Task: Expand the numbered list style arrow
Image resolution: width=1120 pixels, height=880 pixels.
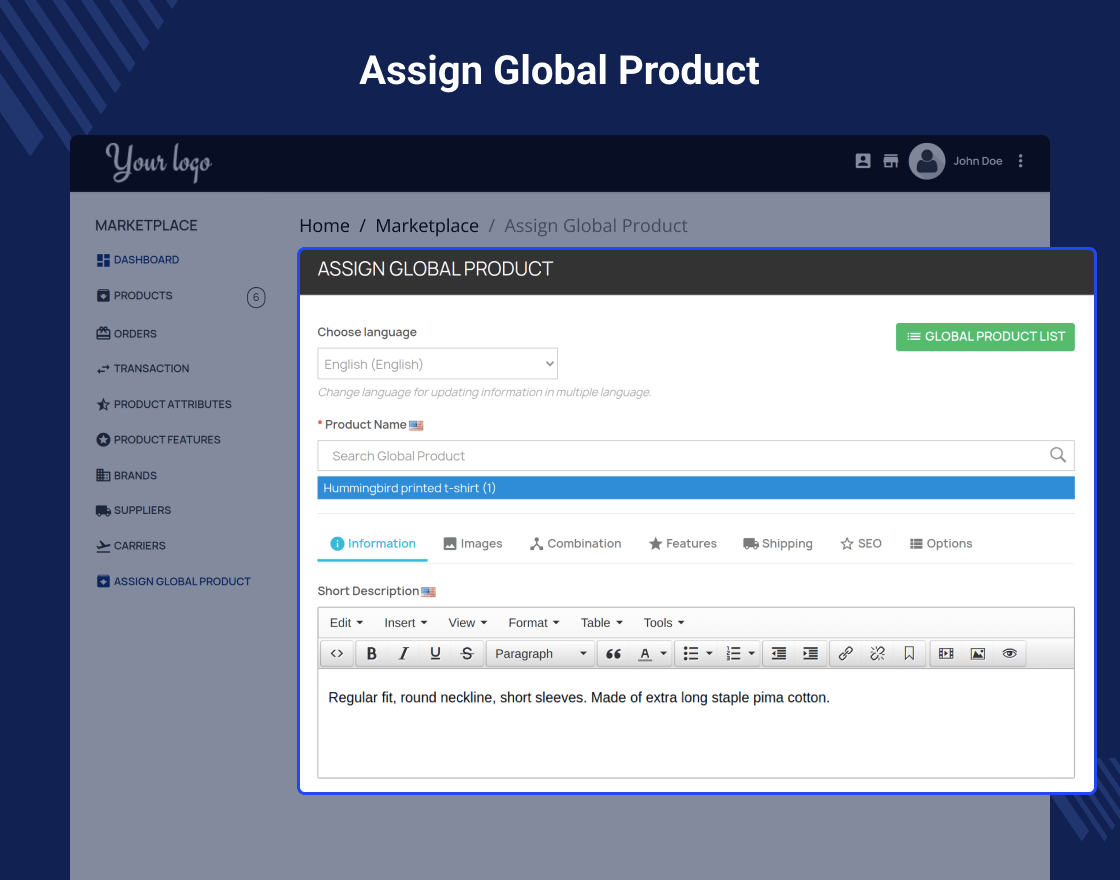Action: 751,654
